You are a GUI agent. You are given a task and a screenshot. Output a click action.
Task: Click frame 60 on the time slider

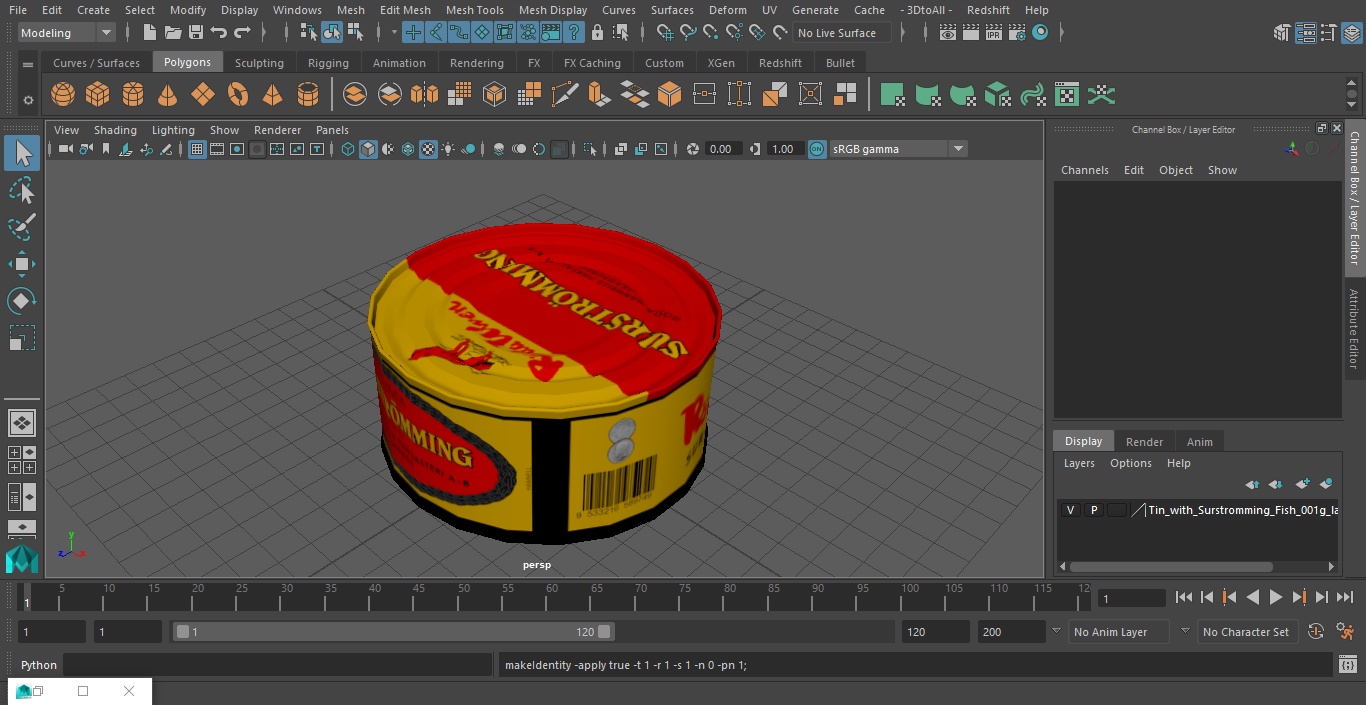[551, 597]
